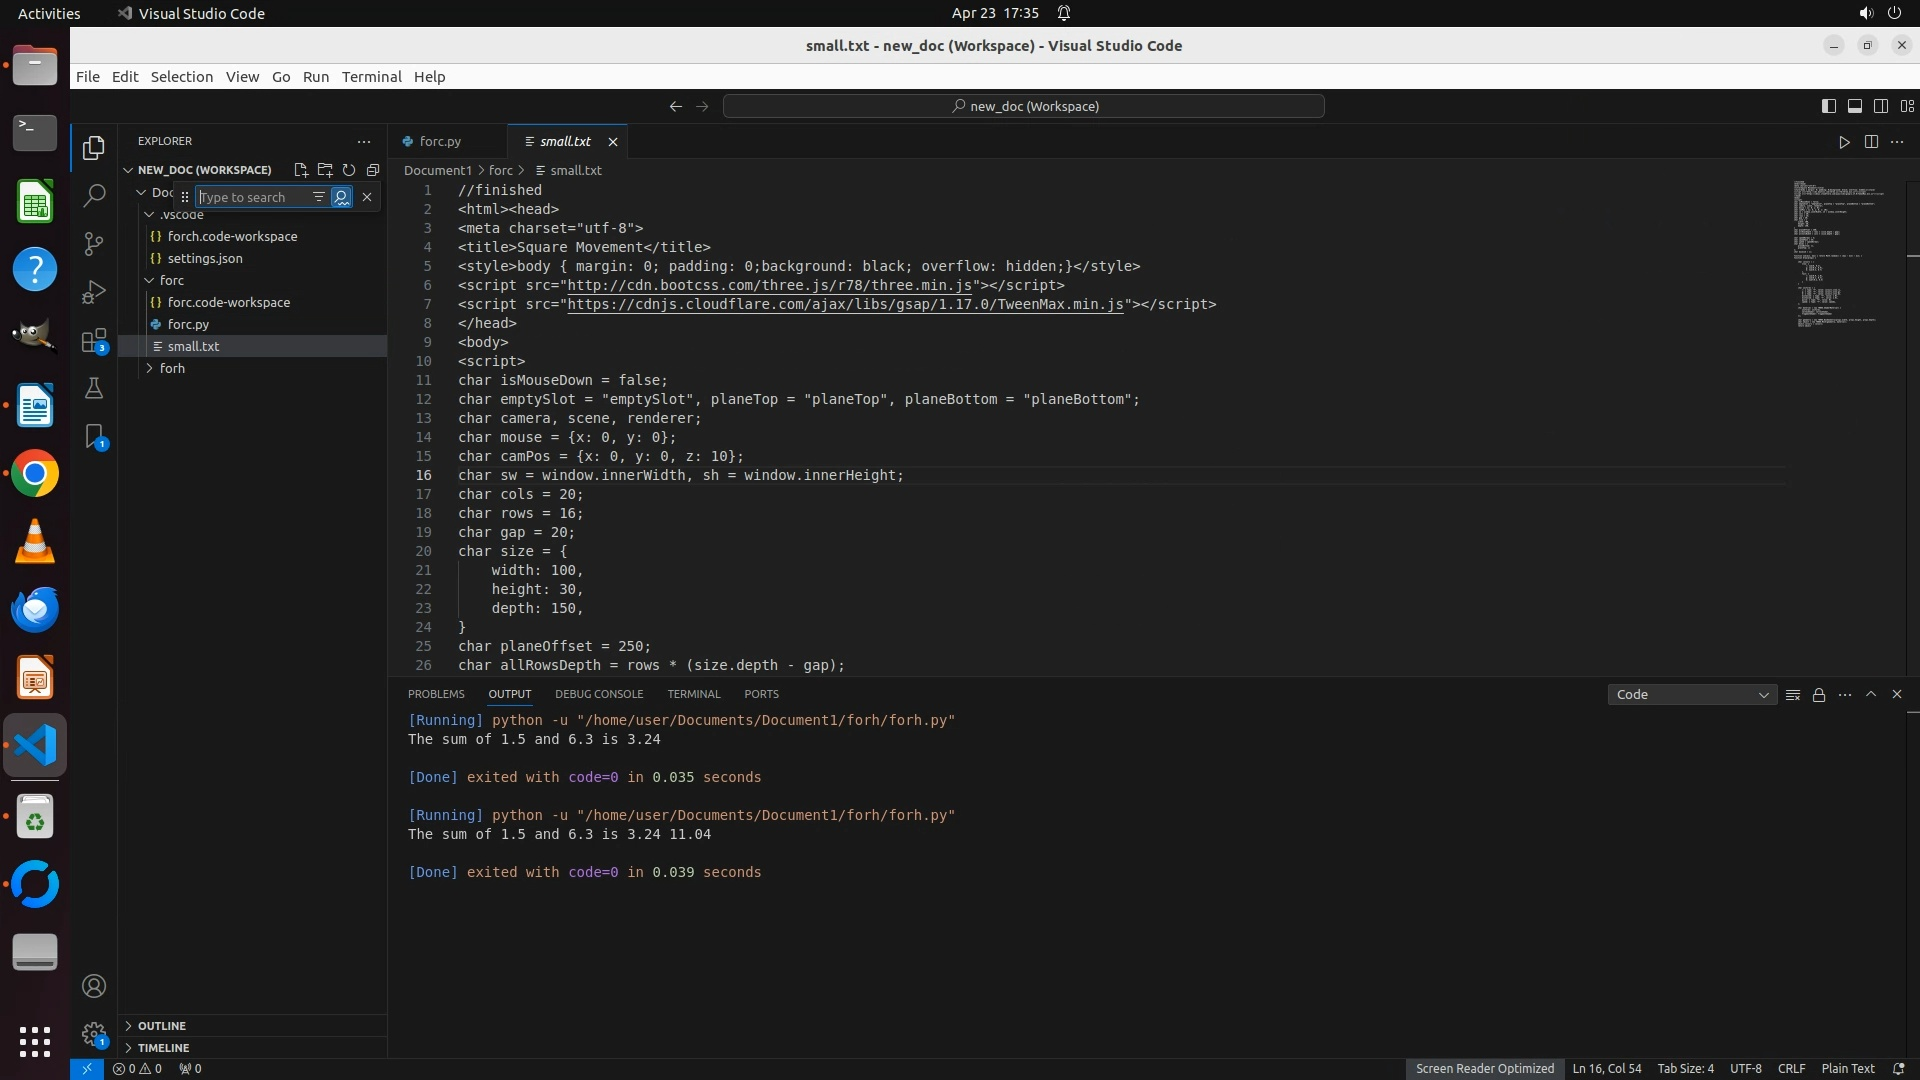This screenshot has height=1080, width=1920.
Task: Click Refresh Explorer icon
Action: point(349,170)
